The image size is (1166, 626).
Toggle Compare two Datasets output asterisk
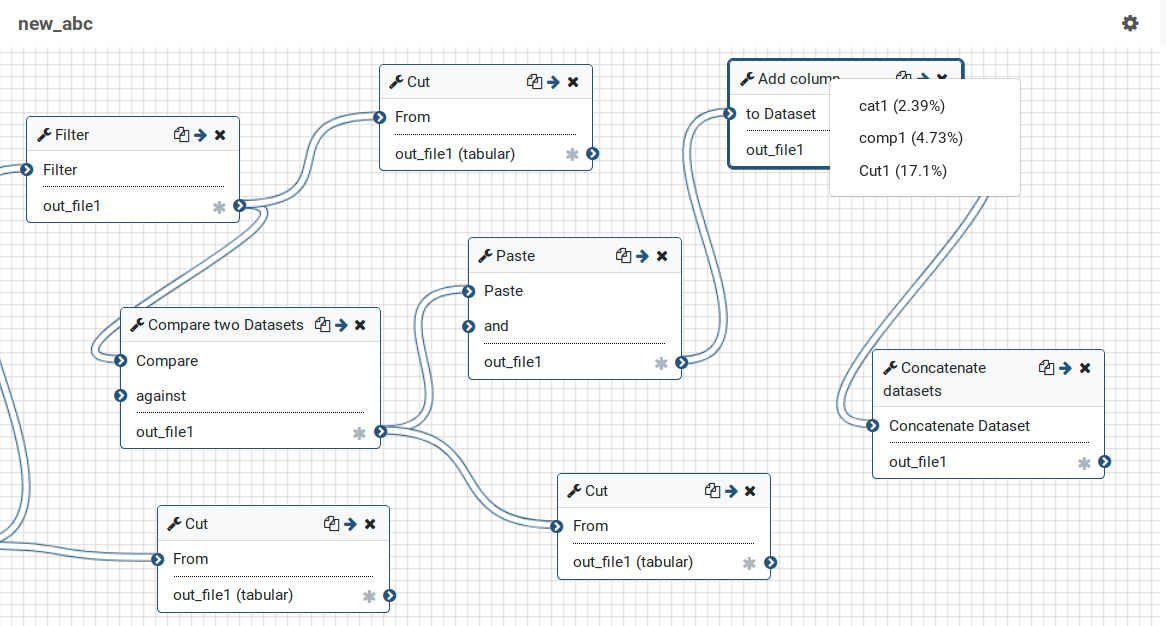359,433
